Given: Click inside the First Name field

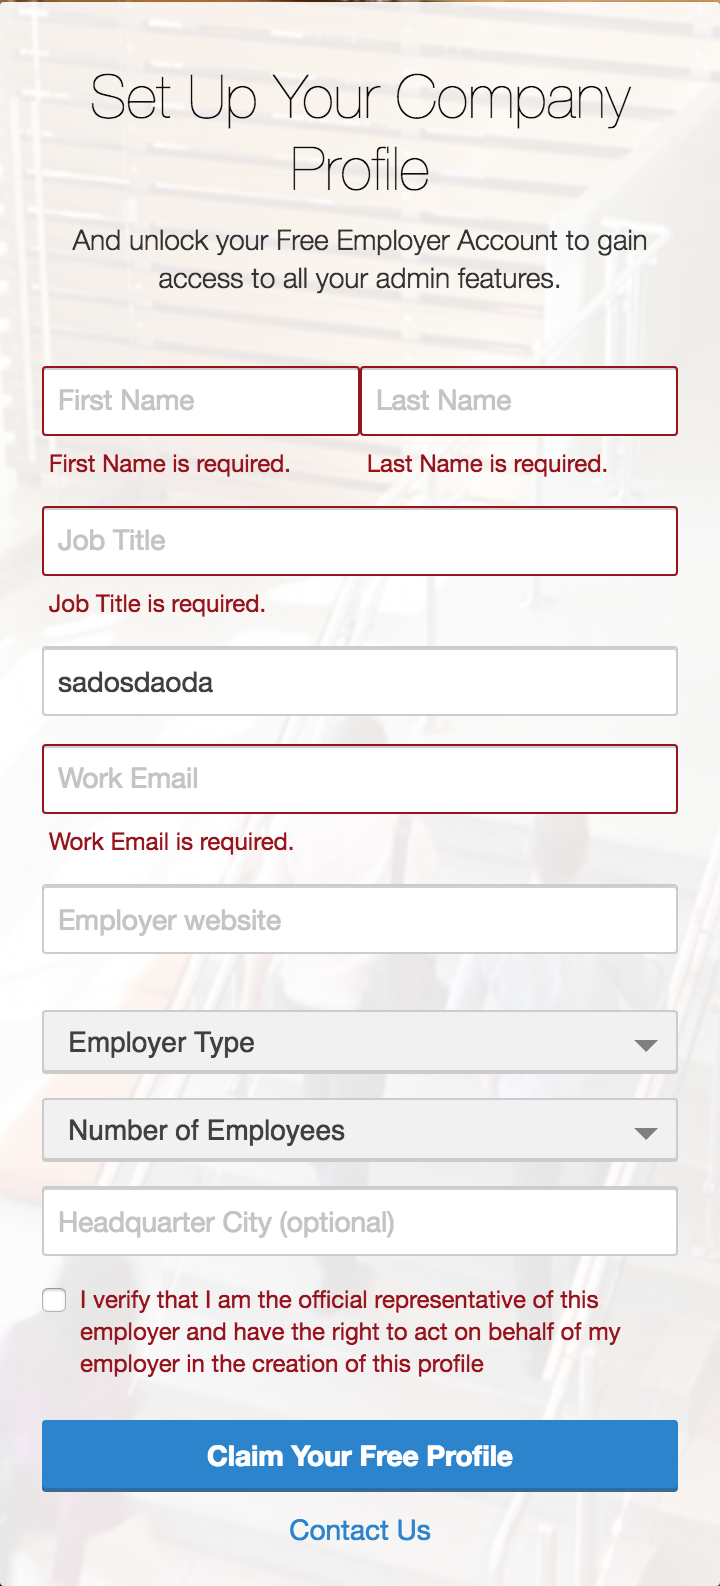Looking at the screenshot, I should pyautogui.click(x=200, y=400).
